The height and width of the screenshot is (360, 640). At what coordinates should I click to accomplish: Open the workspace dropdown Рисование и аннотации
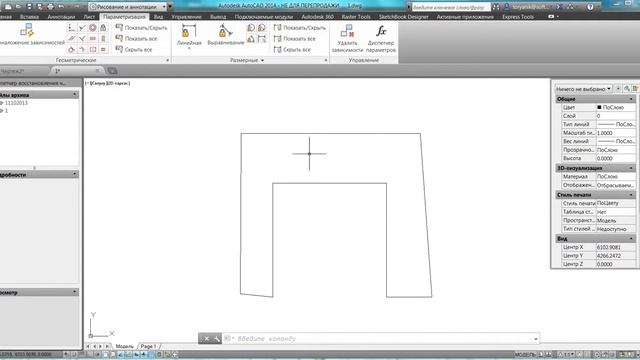128,7
